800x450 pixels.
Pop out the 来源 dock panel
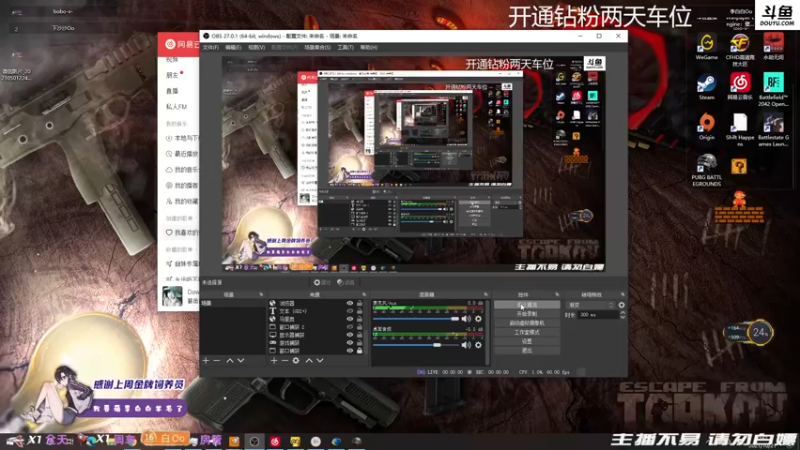click(364, 294)
